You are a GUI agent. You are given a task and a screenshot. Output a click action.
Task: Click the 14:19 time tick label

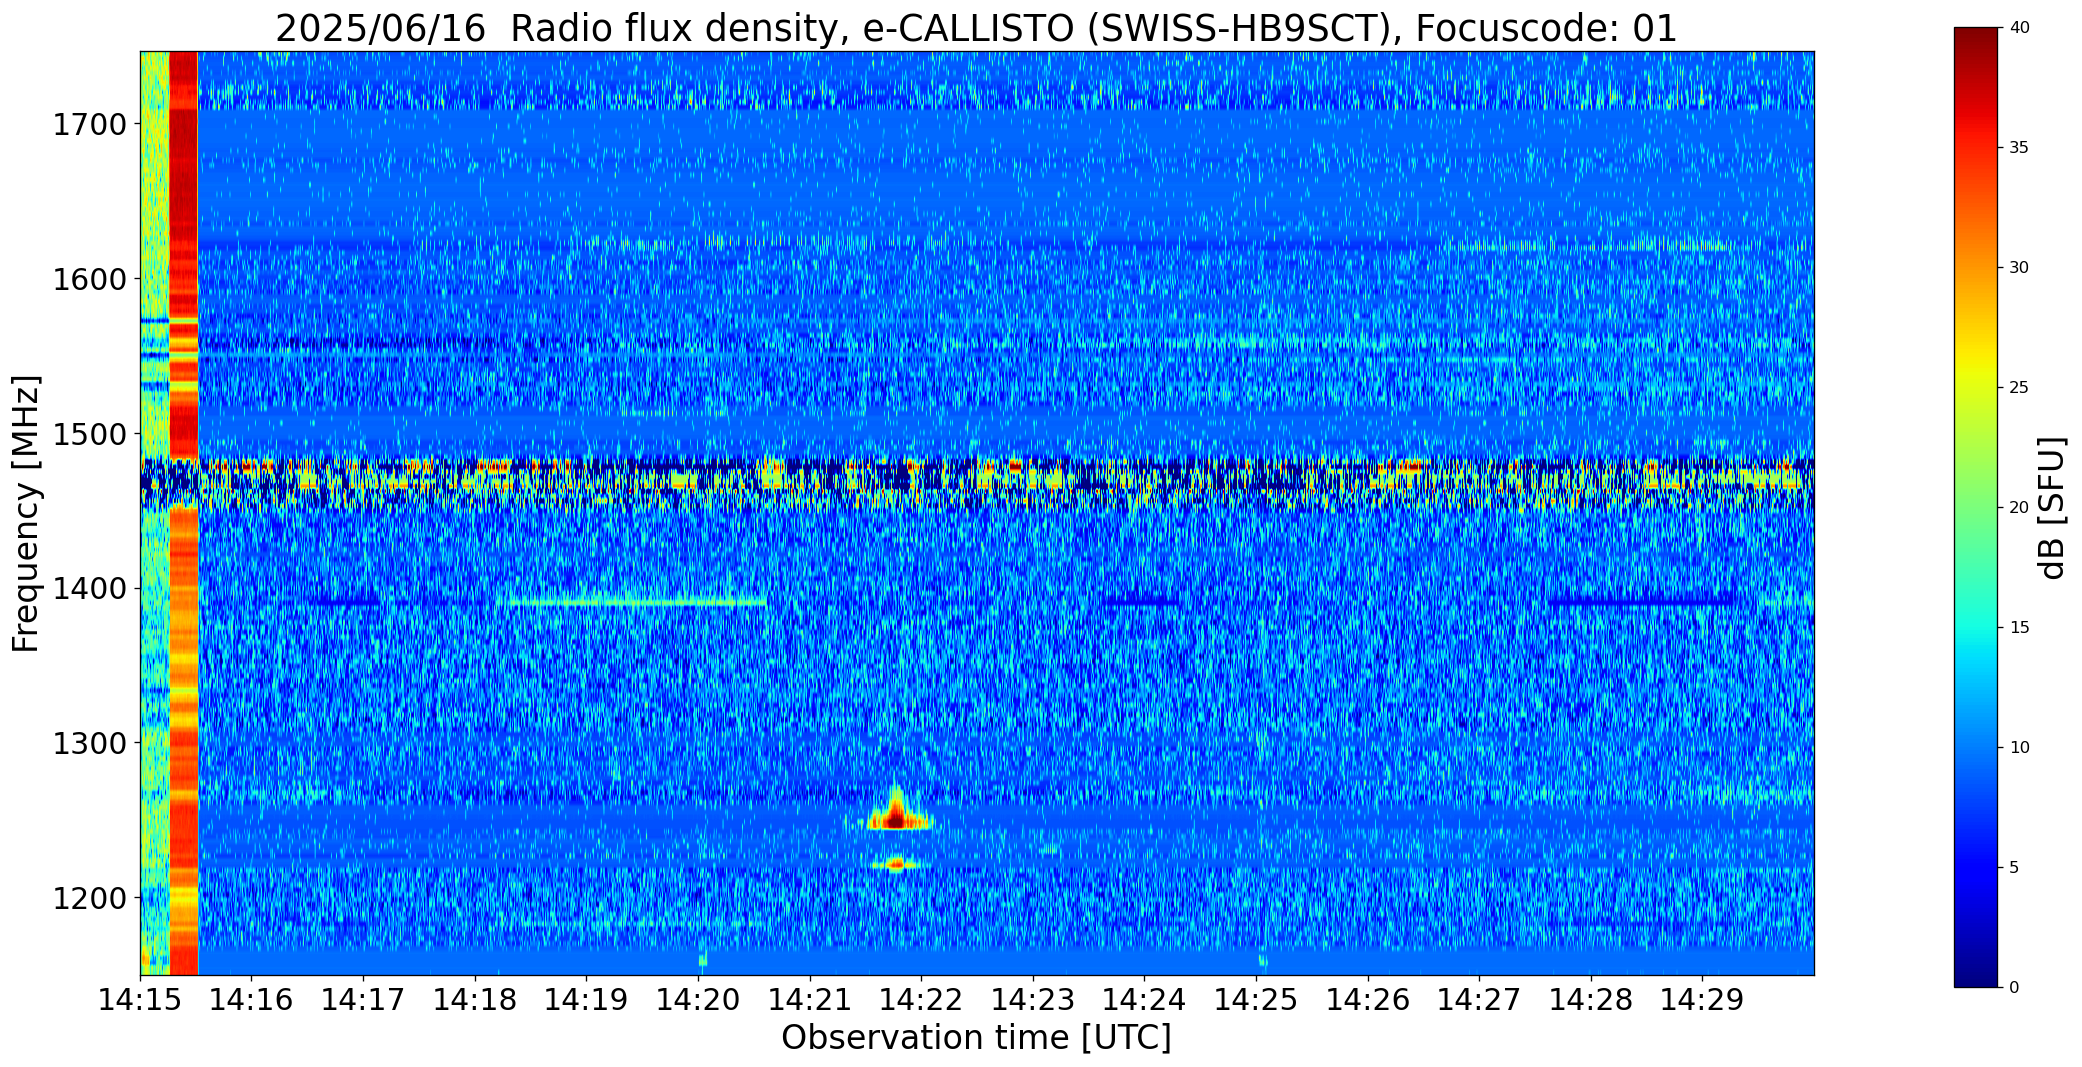point(587,999)
